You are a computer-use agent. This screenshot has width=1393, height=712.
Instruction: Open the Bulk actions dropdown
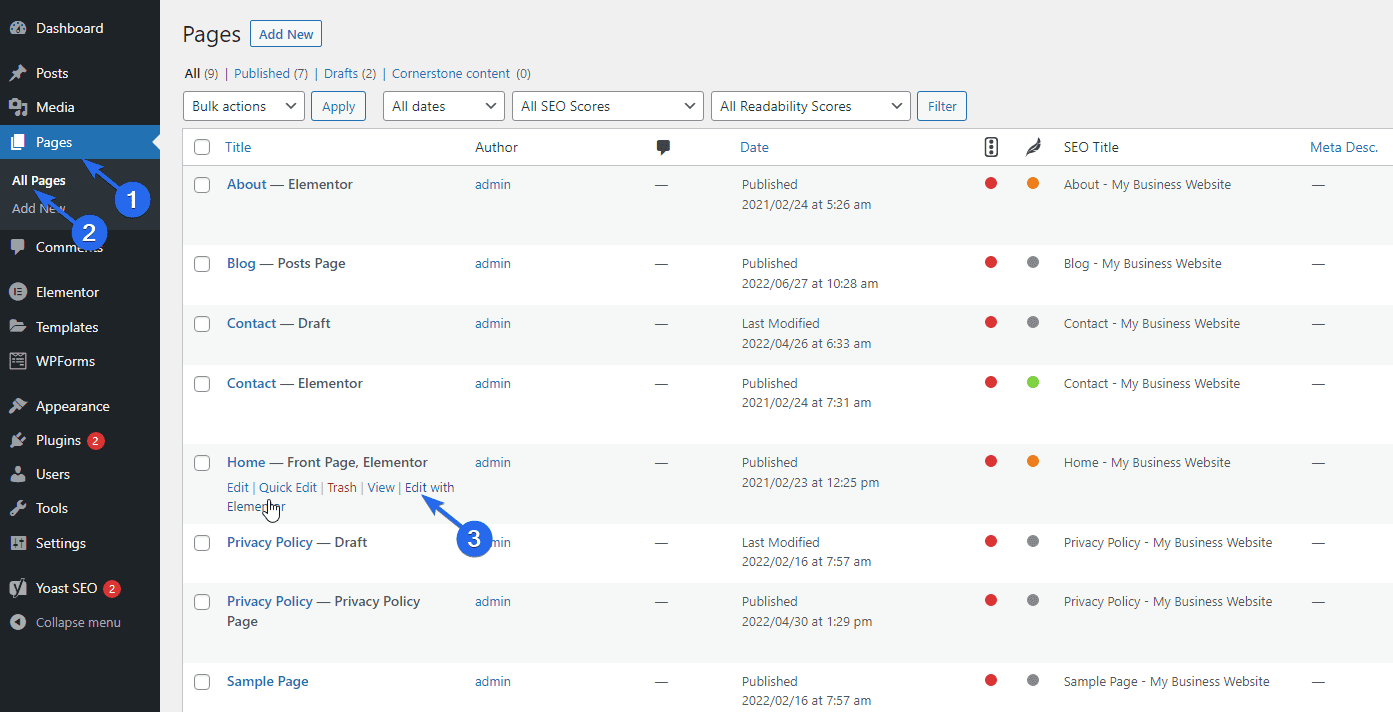click(244, 106)
